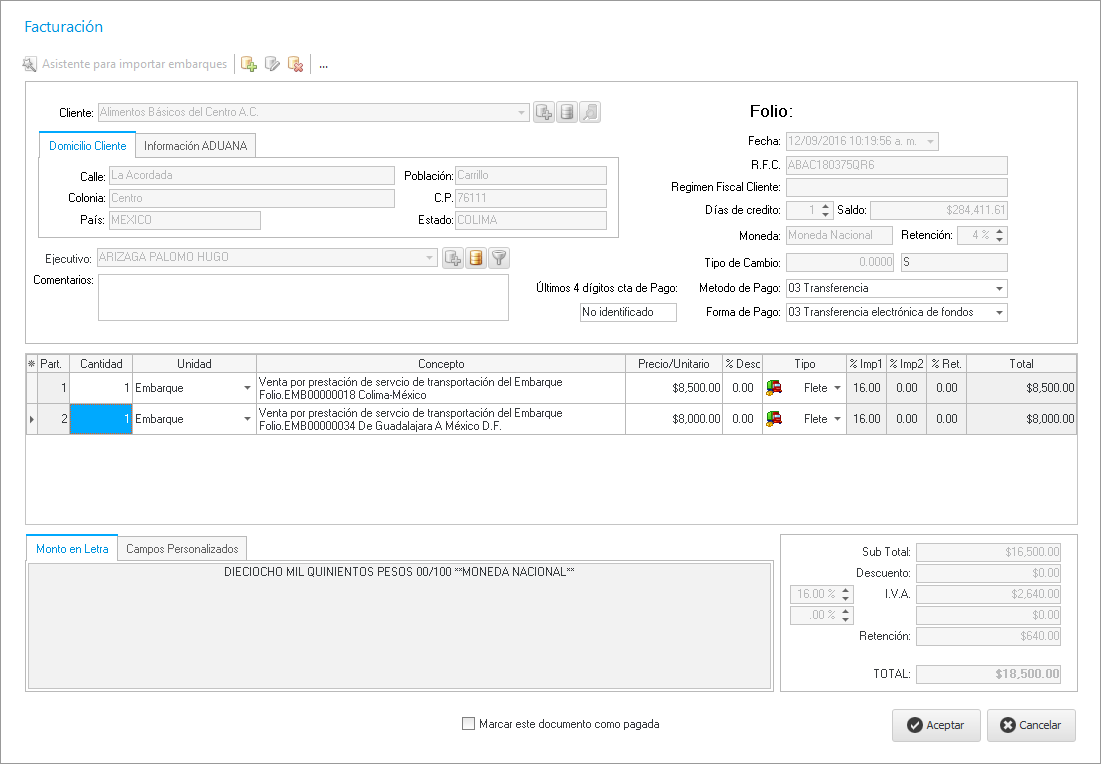This screenshot has height=764, width=1101.
Task: Click the truck icon in row 1 Tipo
Action: (x=775, y=388)
